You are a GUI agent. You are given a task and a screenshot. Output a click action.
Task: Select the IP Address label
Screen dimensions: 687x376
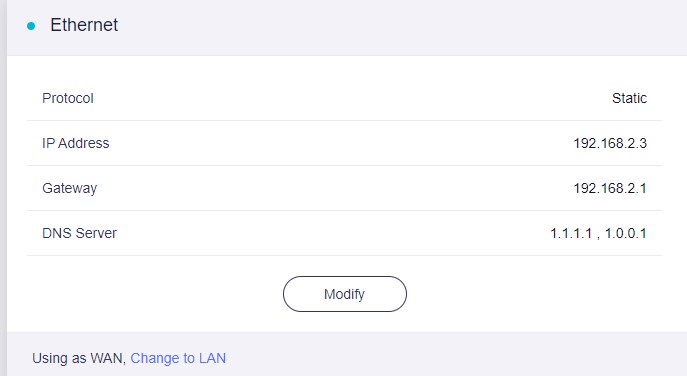[x=76, y=143]
